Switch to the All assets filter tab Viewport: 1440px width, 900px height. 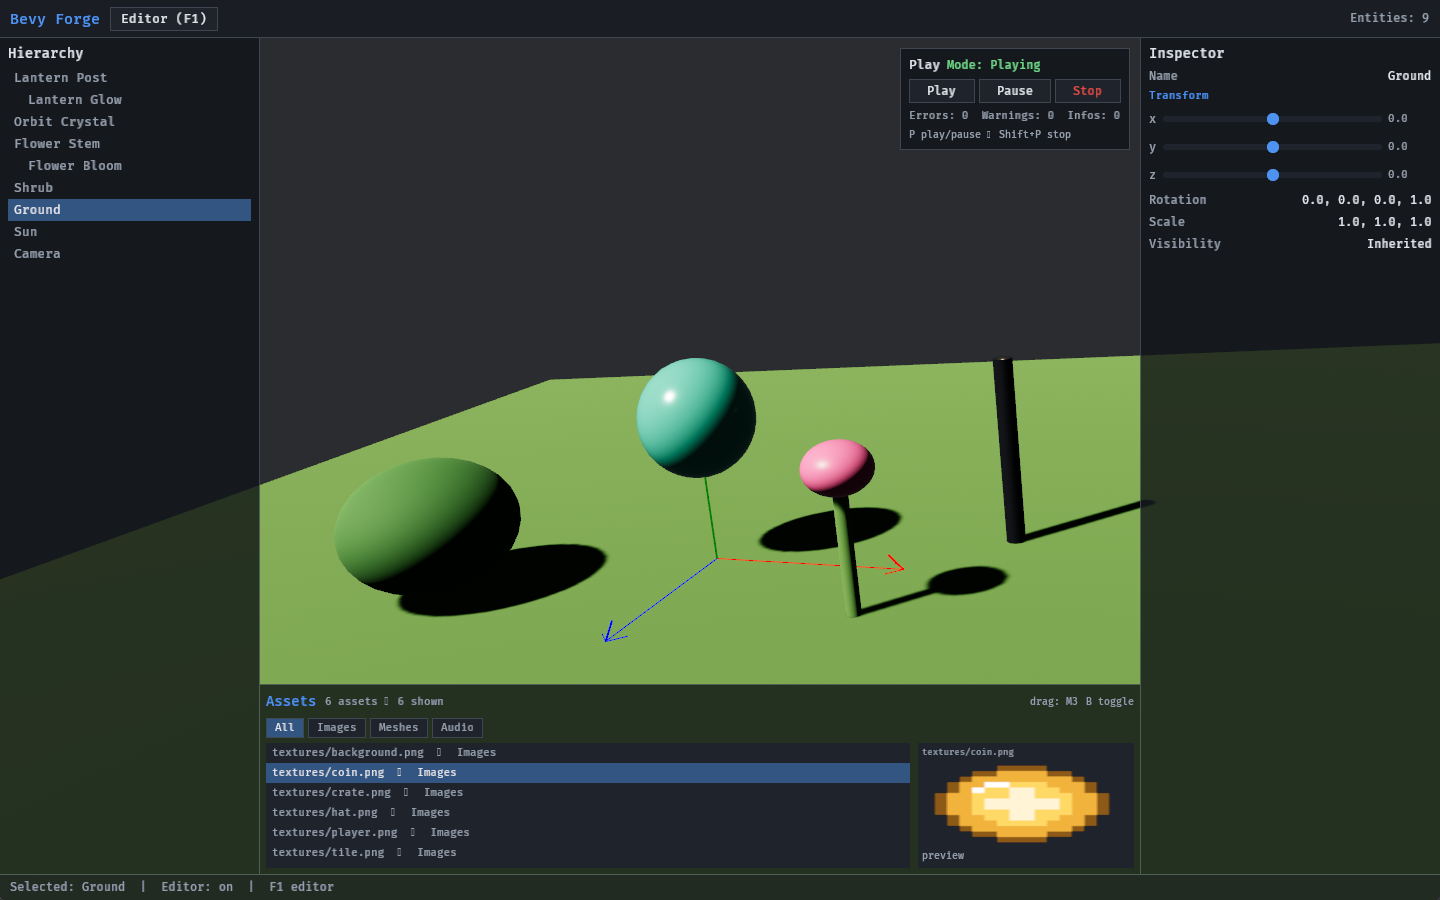285,728
